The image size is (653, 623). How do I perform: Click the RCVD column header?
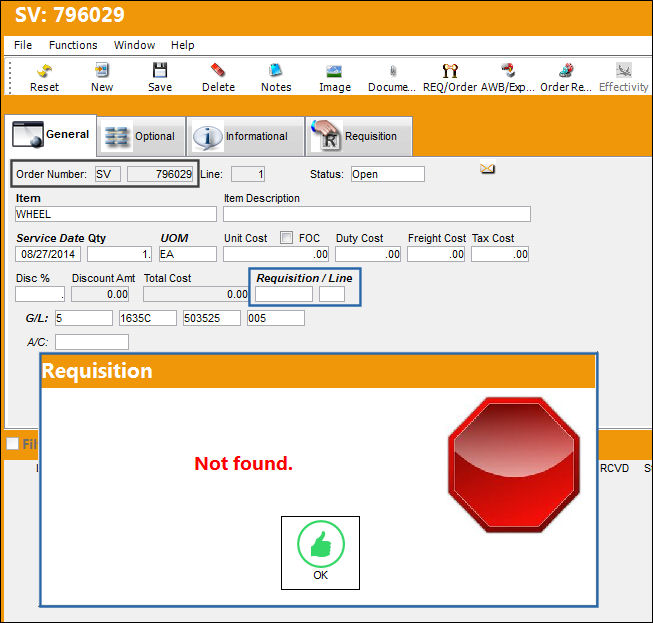coord(614,468)
